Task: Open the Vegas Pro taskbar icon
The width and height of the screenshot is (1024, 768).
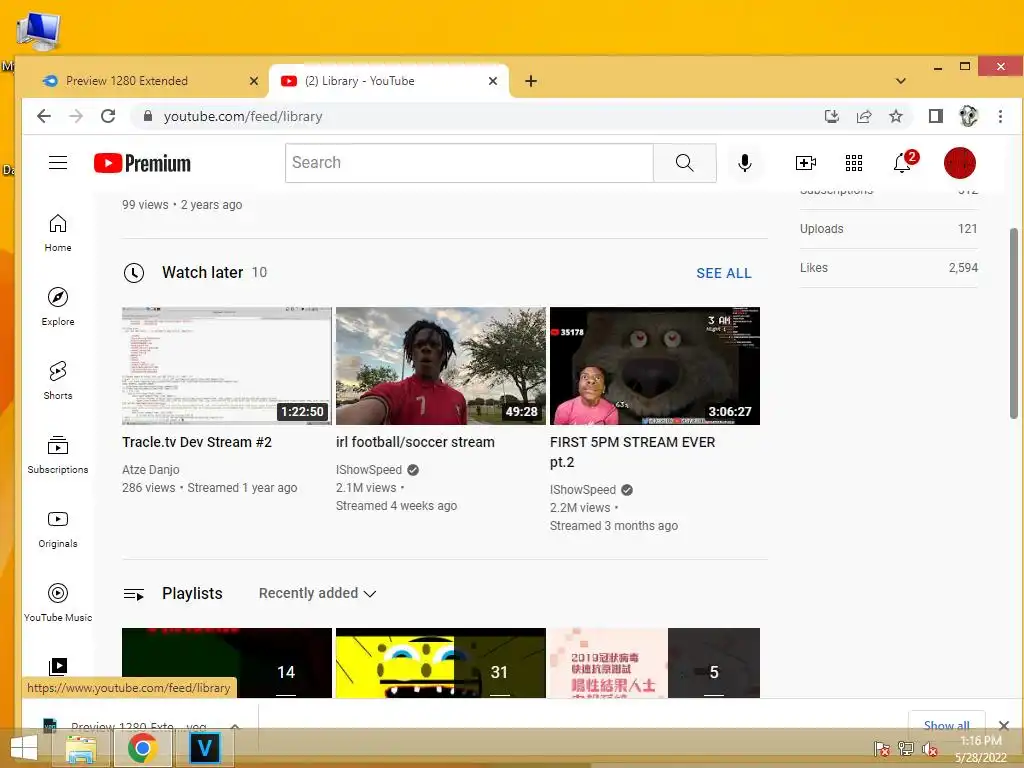Action: (x=204, y=748)
